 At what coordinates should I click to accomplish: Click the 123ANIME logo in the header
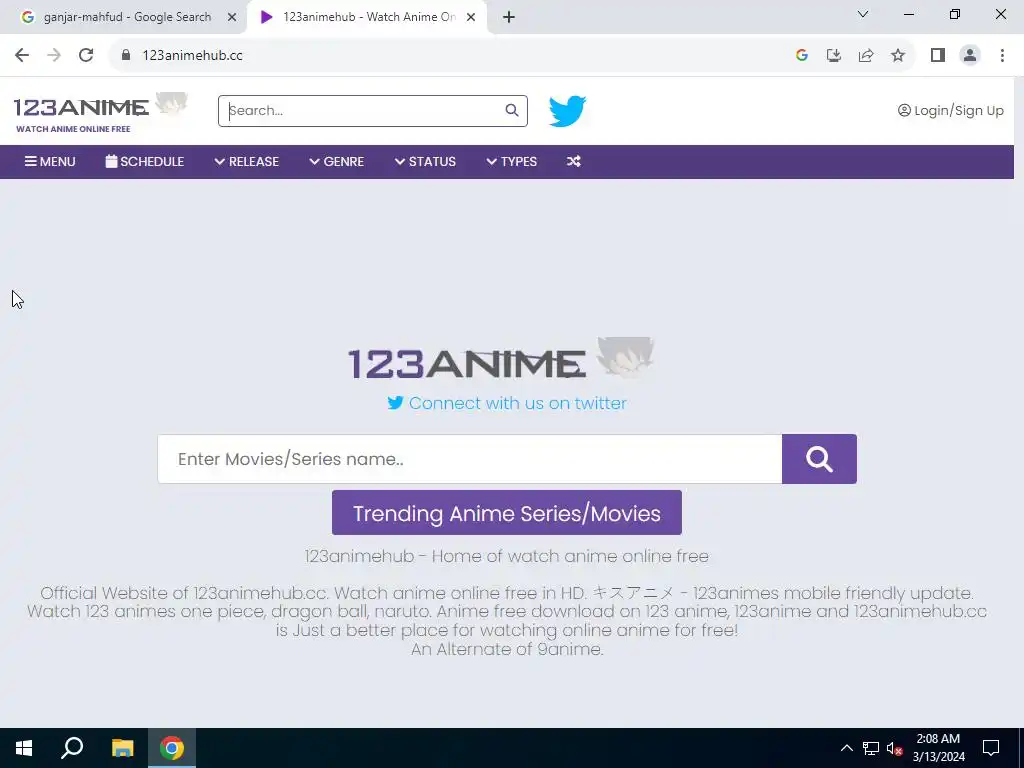[100, 112]
